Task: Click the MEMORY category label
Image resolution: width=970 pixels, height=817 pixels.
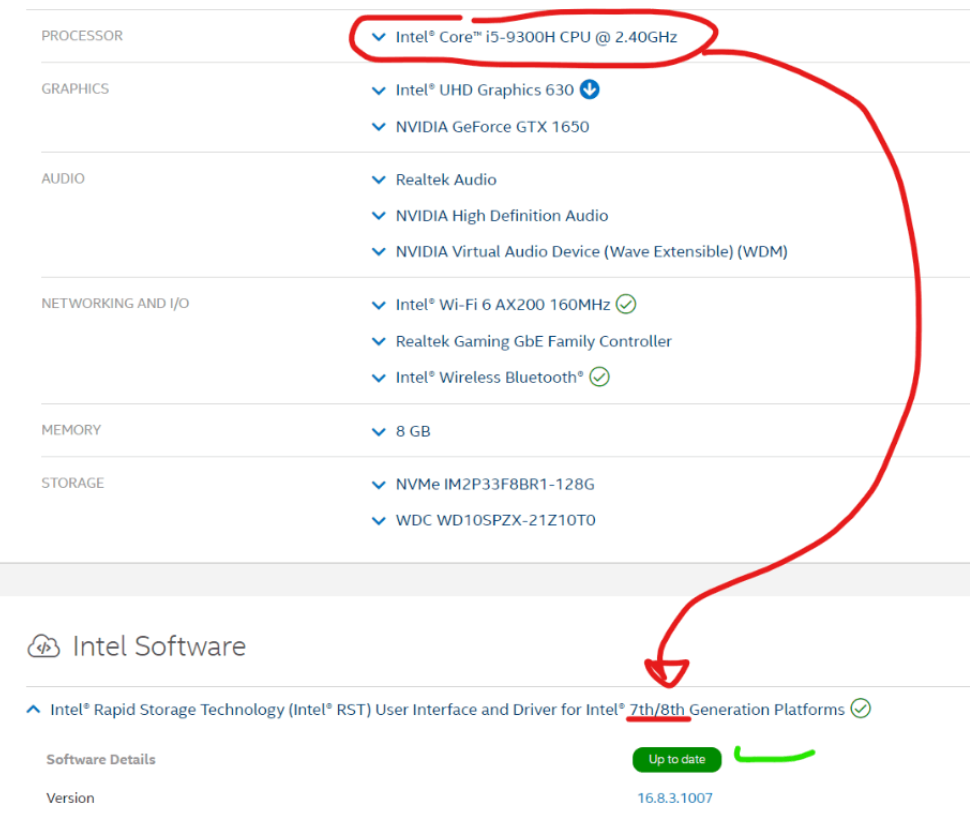Action: (x=71, y=430)
